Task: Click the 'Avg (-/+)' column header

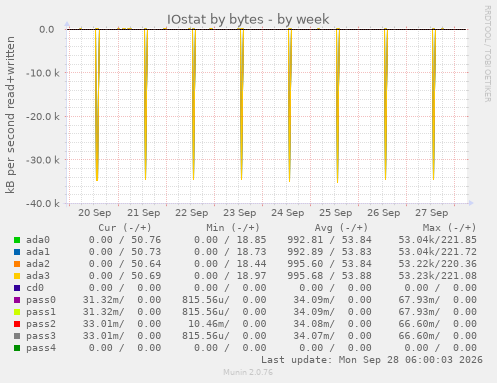Action: click(341, 228)
